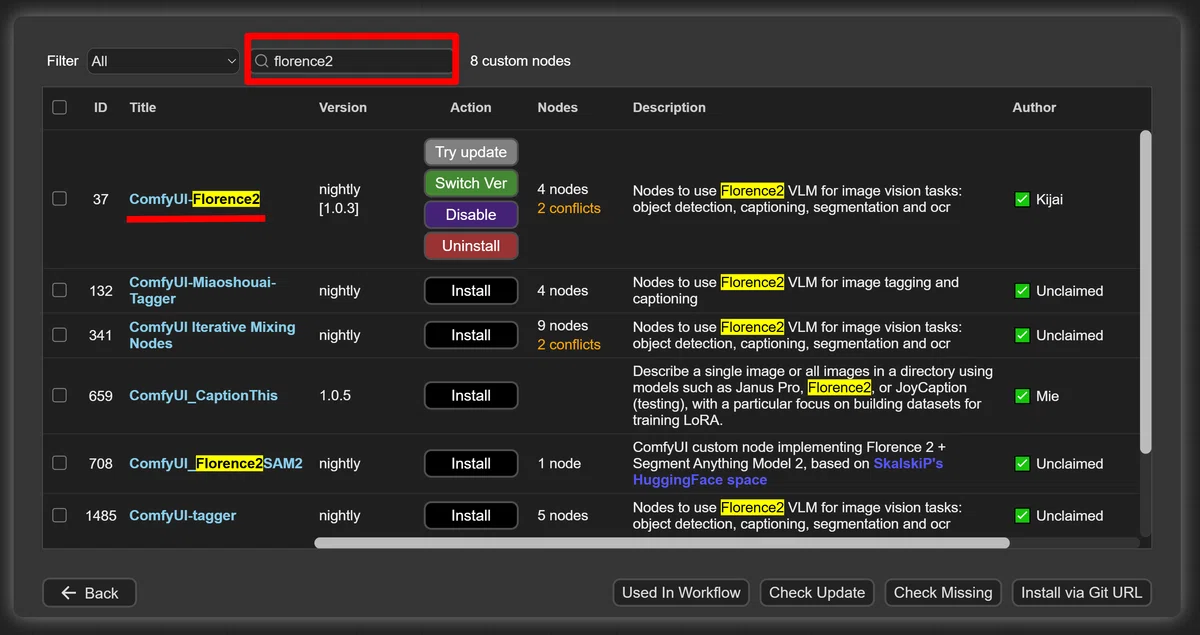Open the ComfyUI_CaptionThis title link
The width and height of the screenshot is (1200, 635).
pos(204,395)
